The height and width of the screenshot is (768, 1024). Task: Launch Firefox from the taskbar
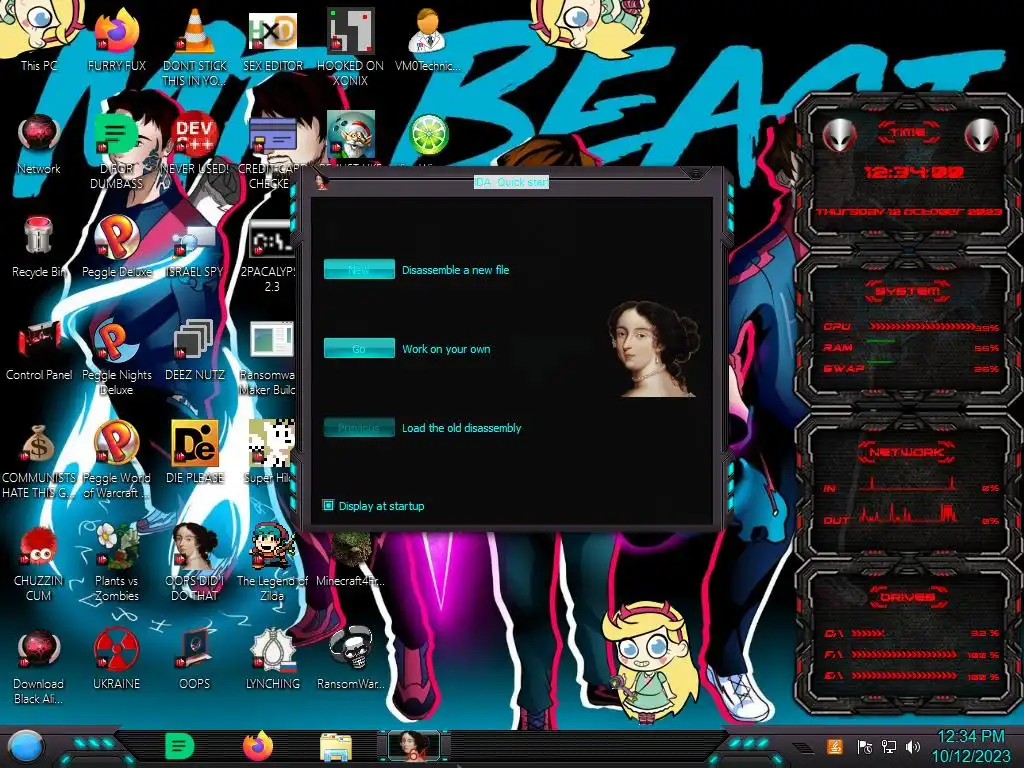(258, 746)
